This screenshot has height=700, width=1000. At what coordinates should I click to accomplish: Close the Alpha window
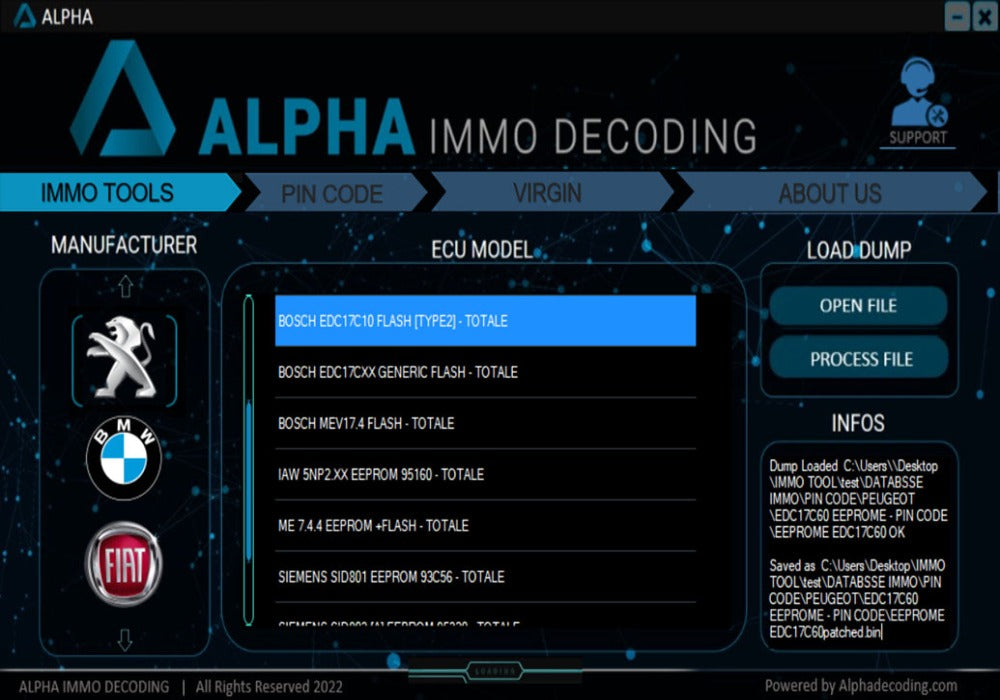click(x=985, y=17)
